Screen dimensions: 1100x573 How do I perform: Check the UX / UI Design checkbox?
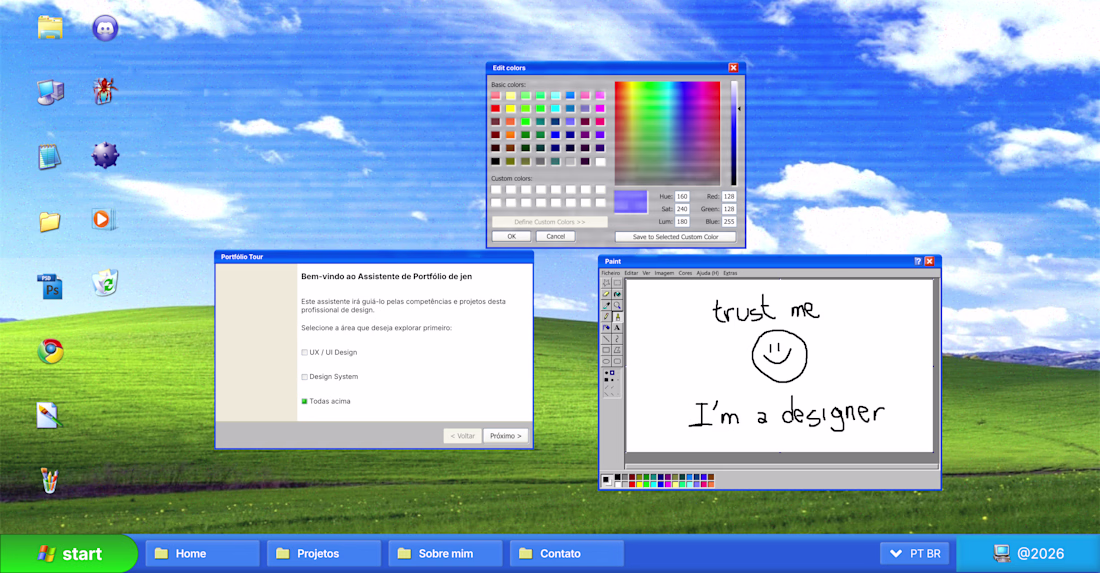tap(304, 353)
